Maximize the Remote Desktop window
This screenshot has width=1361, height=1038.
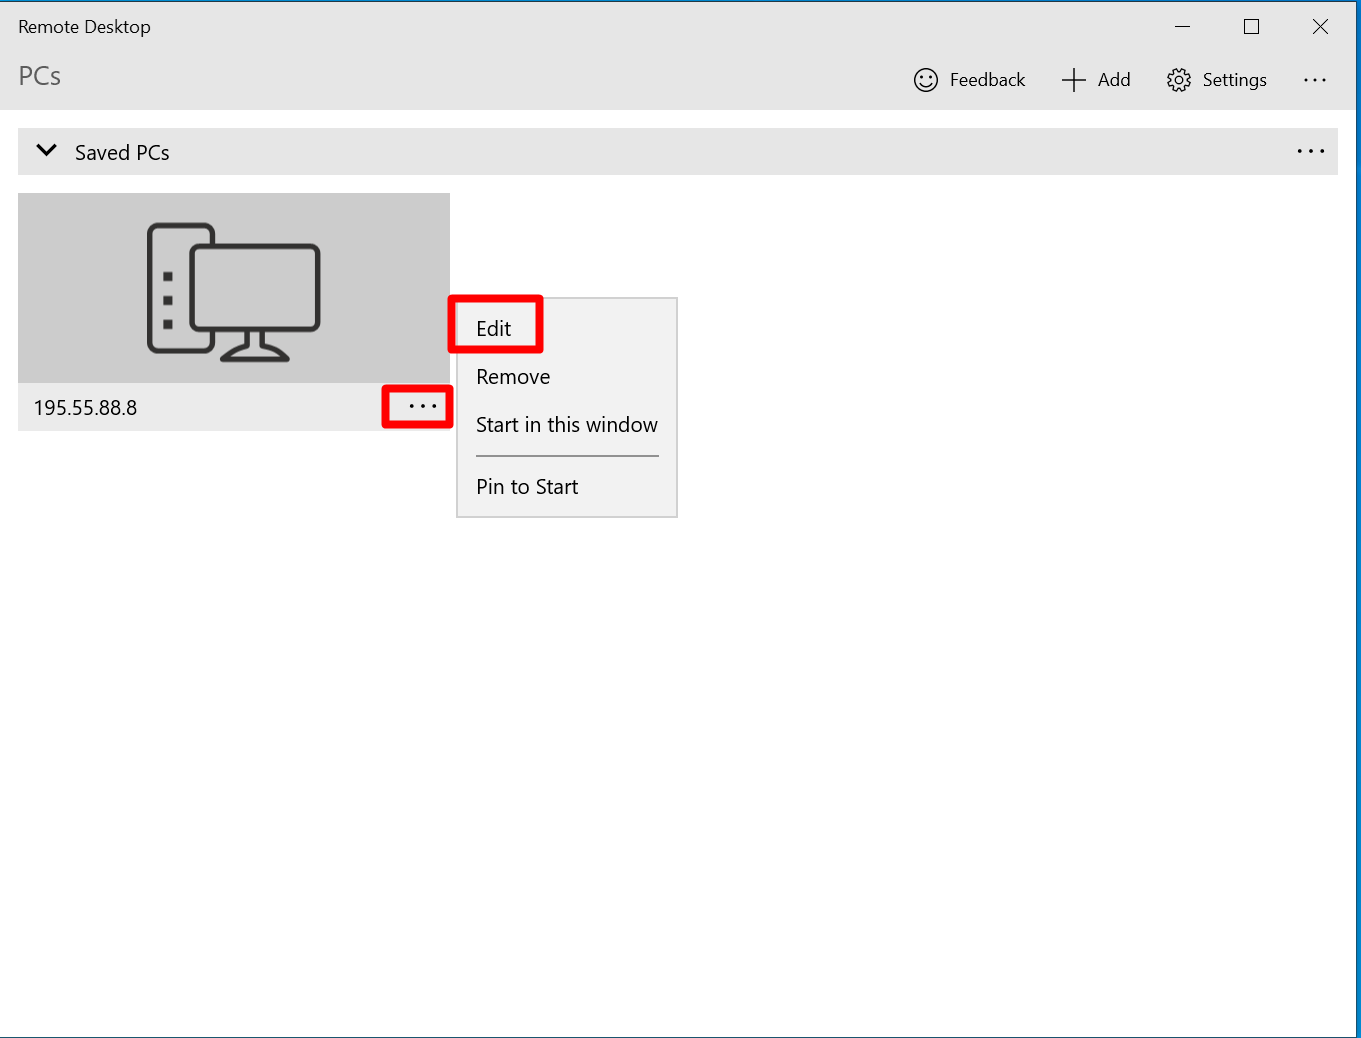coord(1251,27)
